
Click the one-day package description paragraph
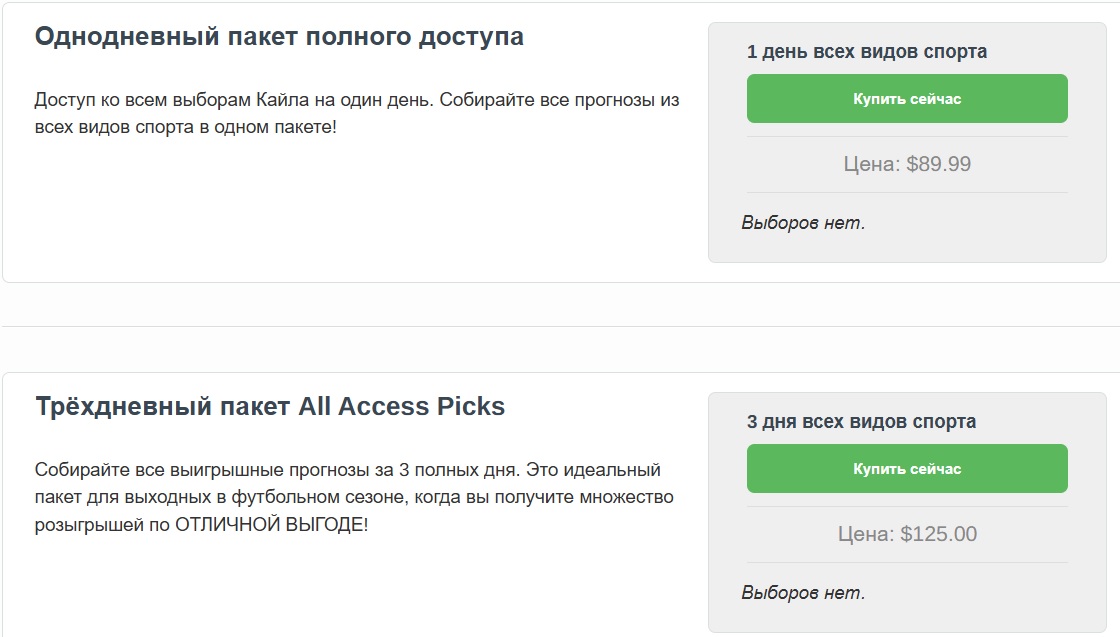point(356,115)
